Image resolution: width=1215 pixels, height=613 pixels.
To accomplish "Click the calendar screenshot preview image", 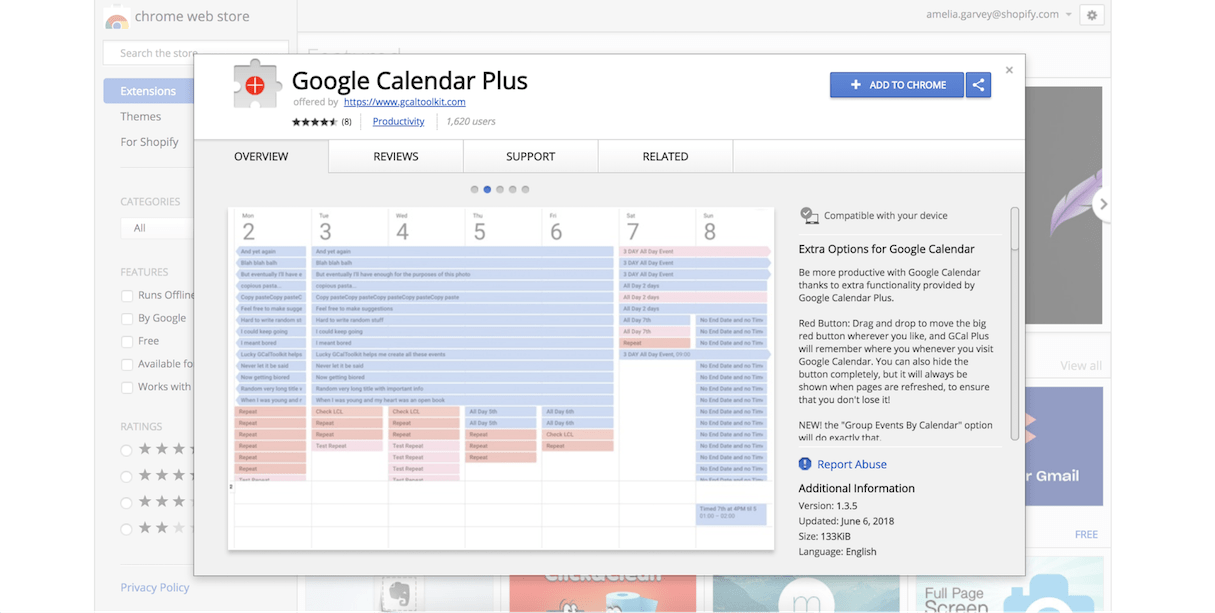I will coord(501,378).
